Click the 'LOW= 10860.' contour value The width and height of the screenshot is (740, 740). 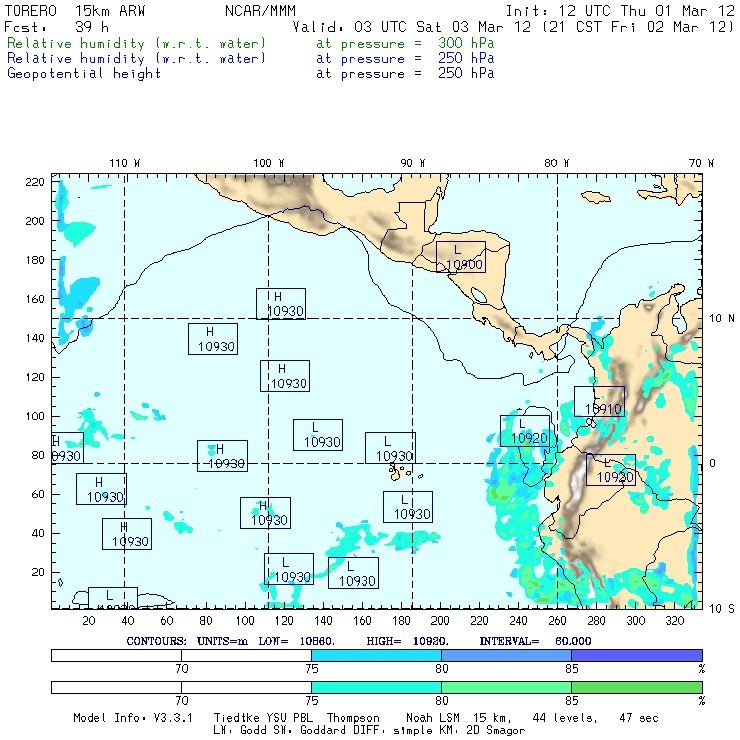[x=296, y=641]
